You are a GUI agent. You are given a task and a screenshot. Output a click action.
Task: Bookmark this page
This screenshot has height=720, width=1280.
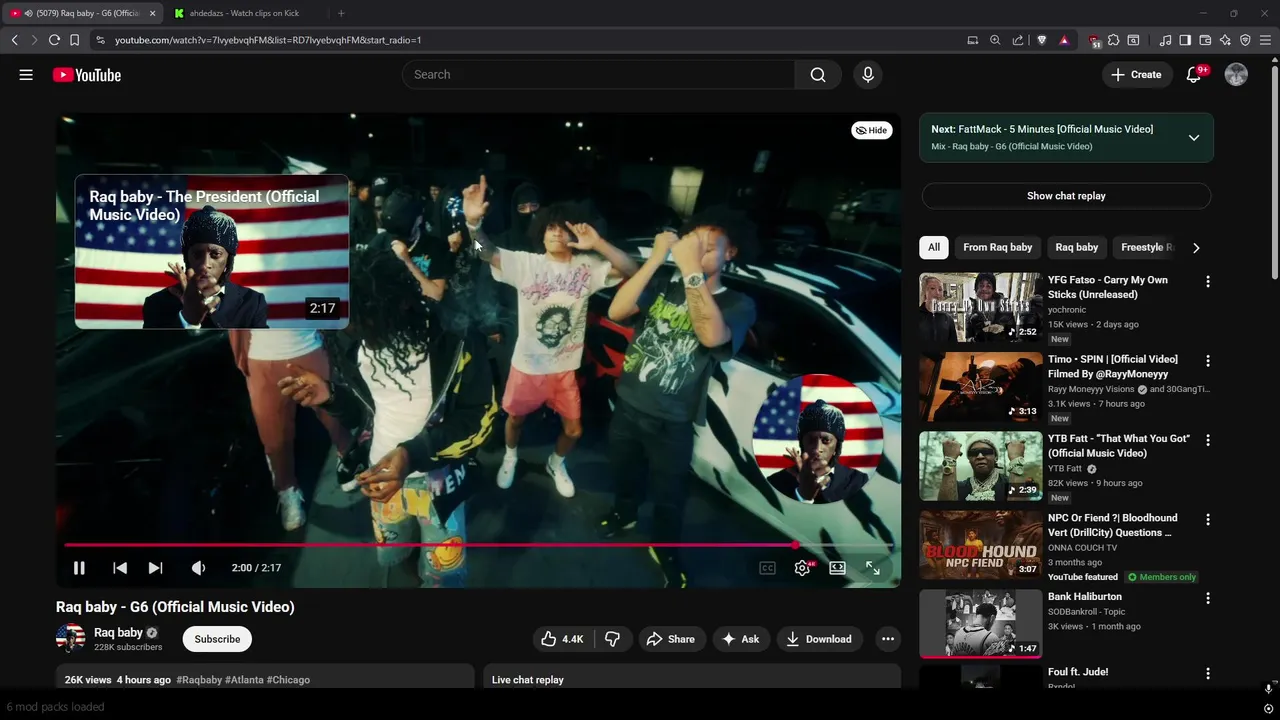pos(74,40)
